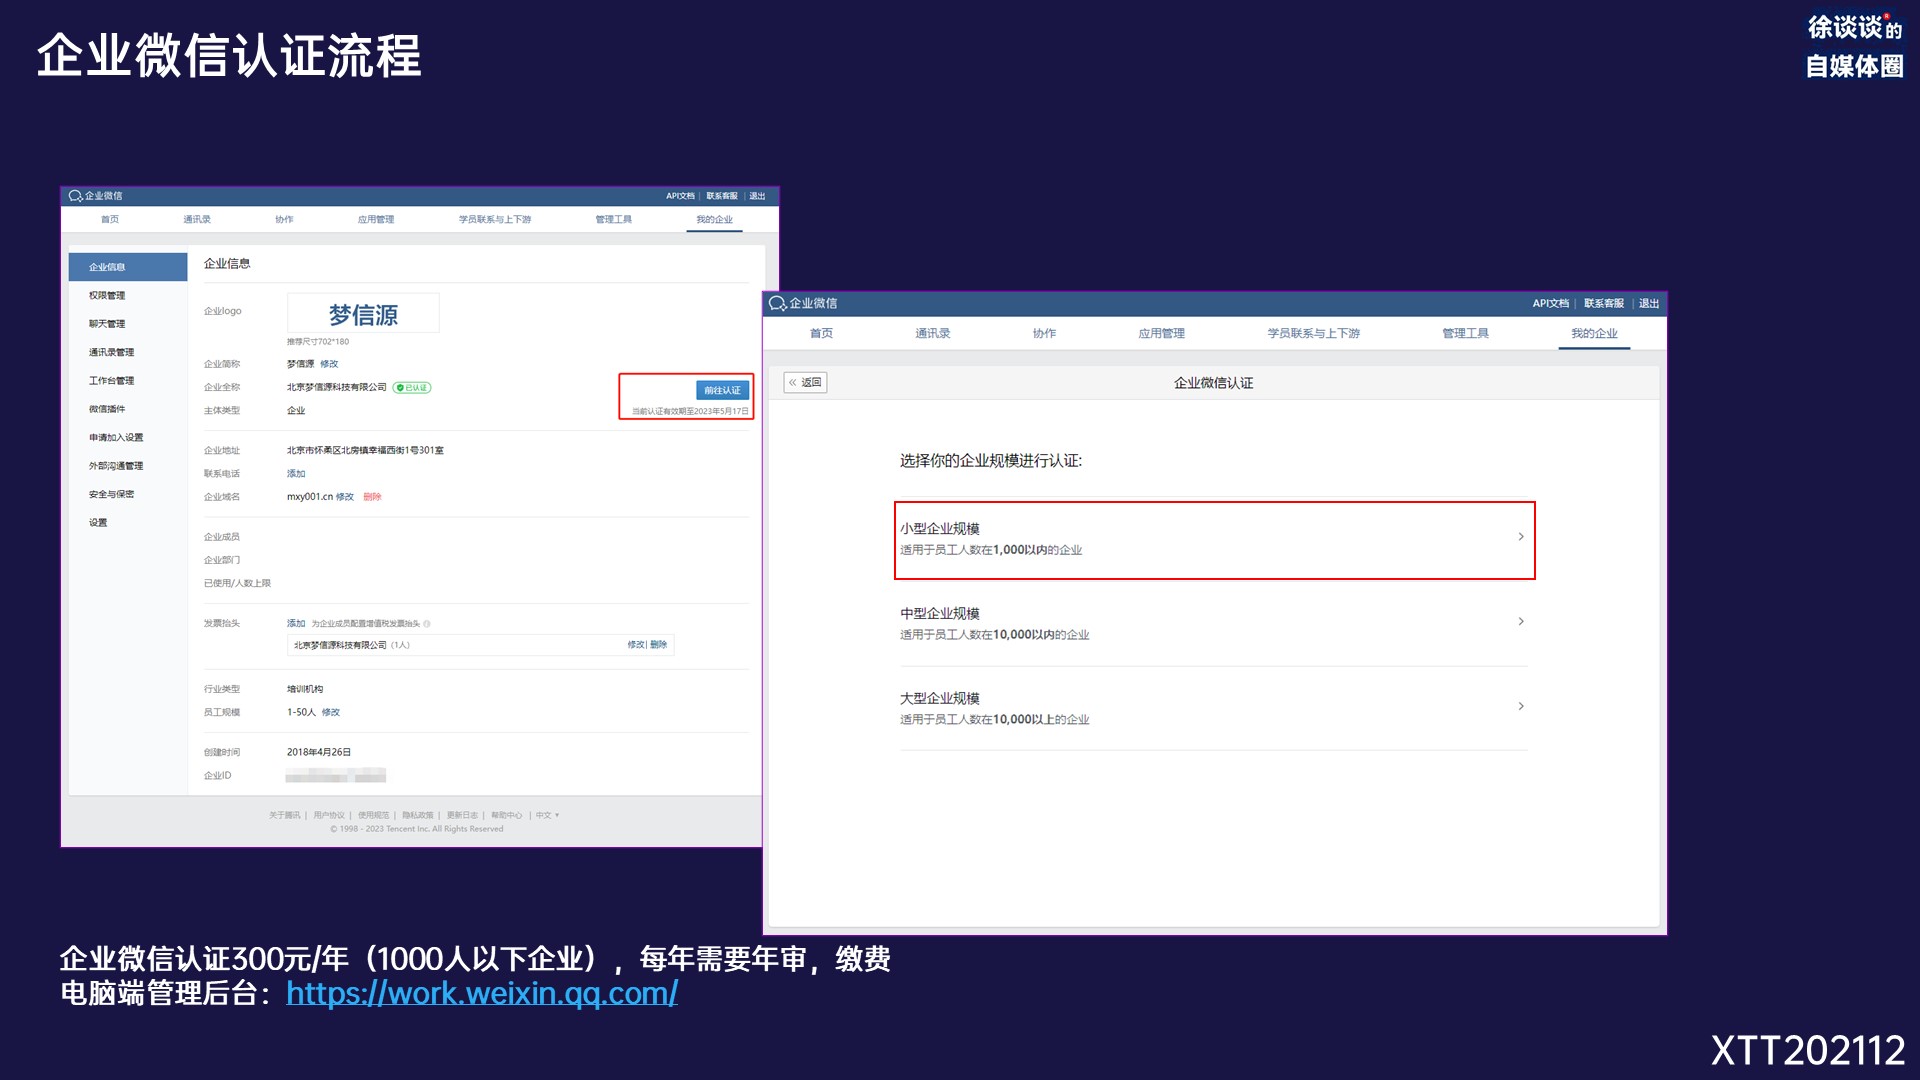Click 添加 link for 联系电话
1920x1080 pixels.
point(296,474)
